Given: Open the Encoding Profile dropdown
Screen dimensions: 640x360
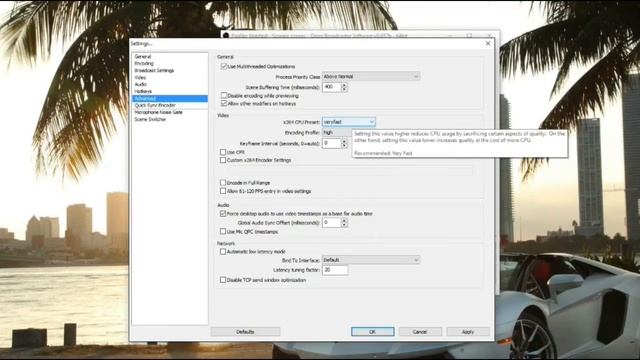Looking at the screenshot, I should click(x=337, y=133).
